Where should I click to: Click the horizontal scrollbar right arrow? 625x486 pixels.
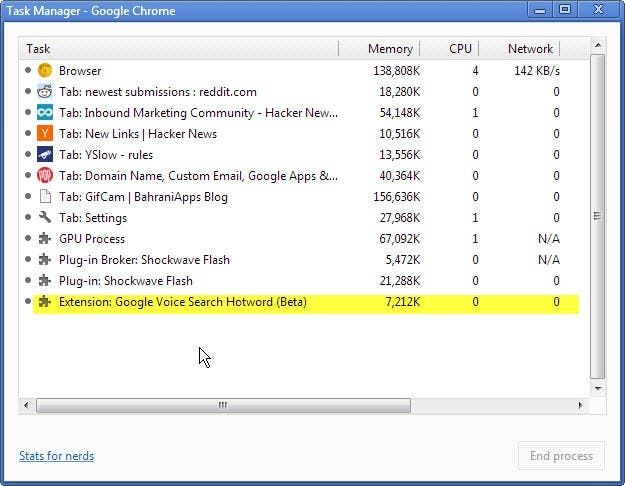pos(580,405)
